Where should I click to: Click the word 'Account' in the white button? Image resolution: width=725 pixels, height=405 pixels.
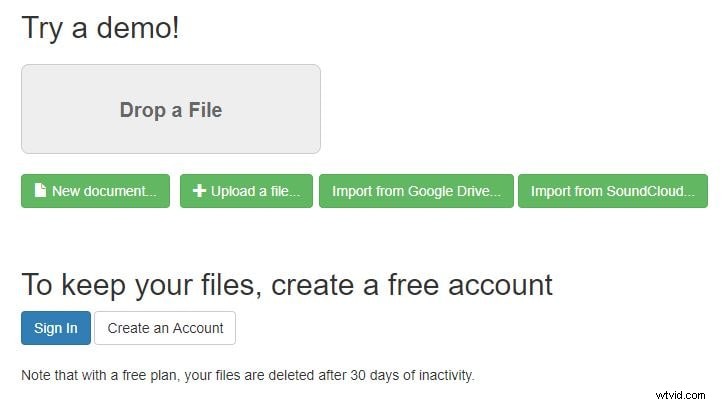tap(197, 328)
